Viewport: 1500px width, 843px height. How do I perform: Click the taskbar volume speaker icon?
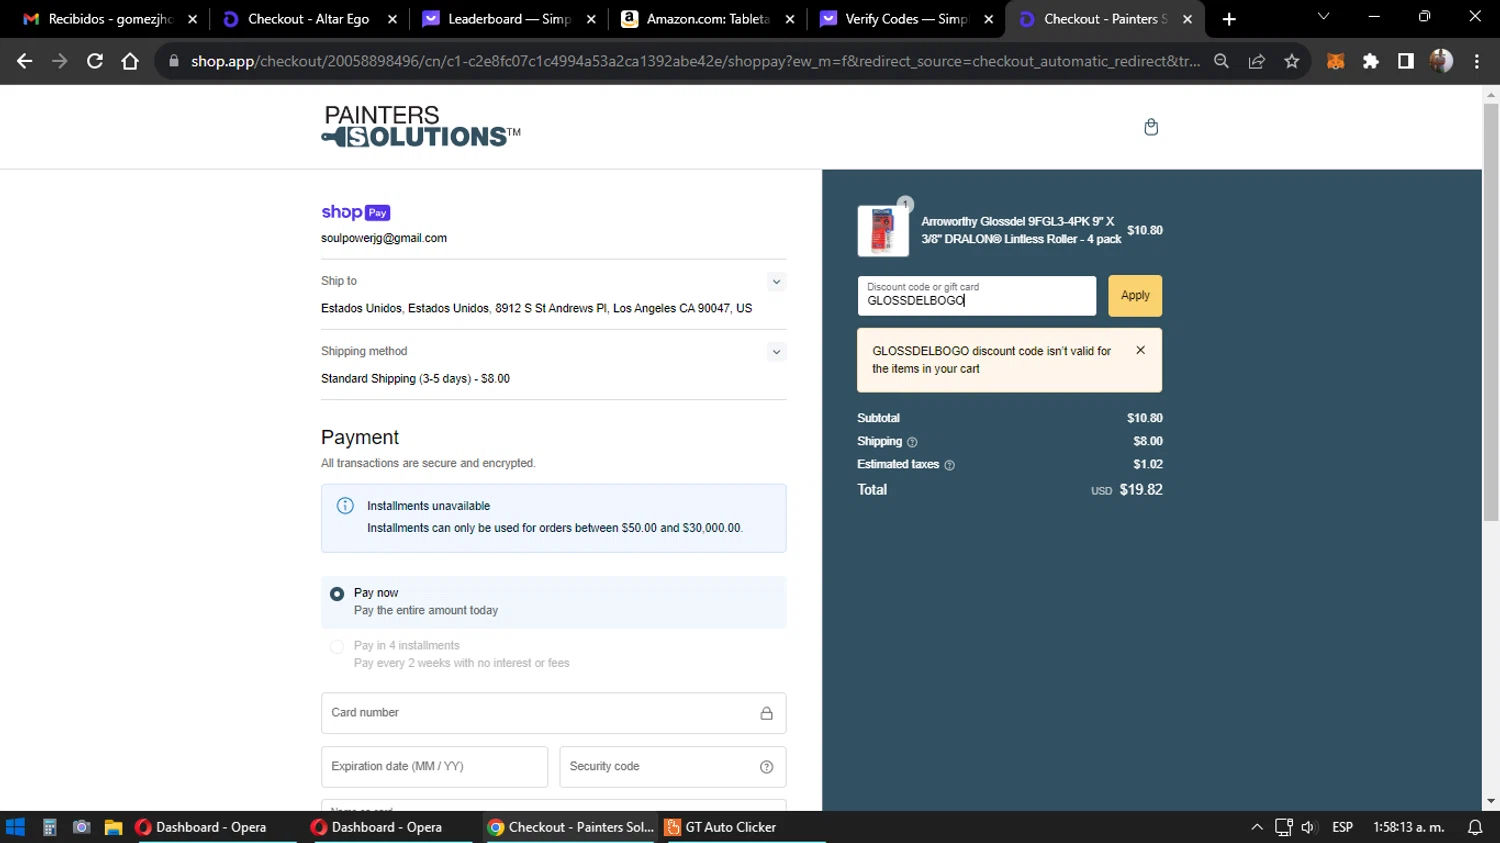(1308, 827)
